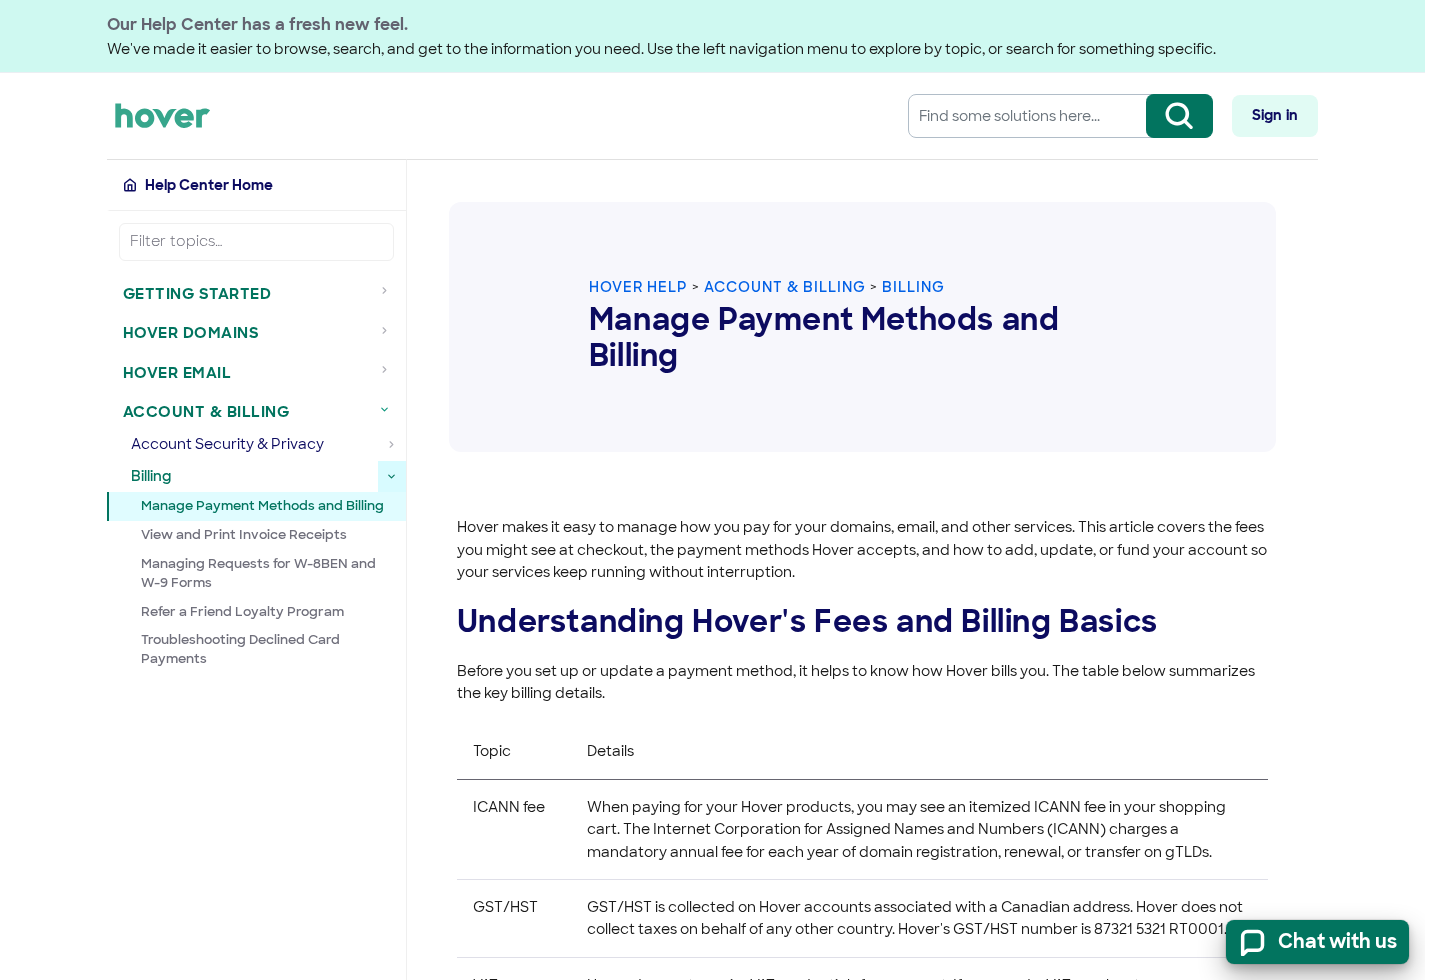Expand the Hover Email chevron
Screen dimensions: 1440x980
point(384,370)
